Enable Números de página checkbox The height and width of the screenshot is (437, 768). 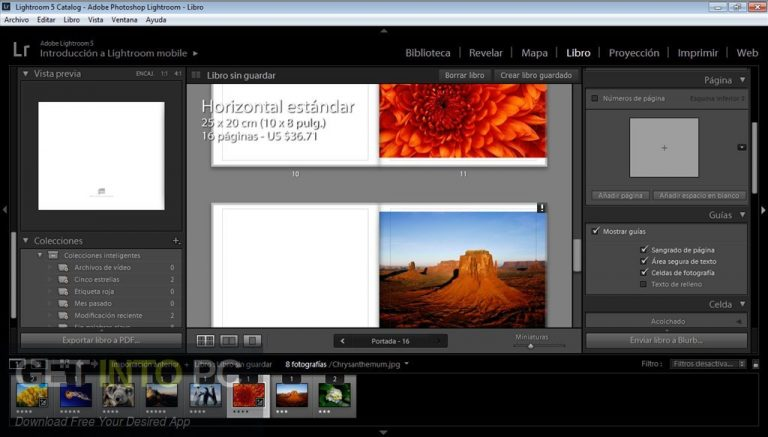click(x=595, y=98)
